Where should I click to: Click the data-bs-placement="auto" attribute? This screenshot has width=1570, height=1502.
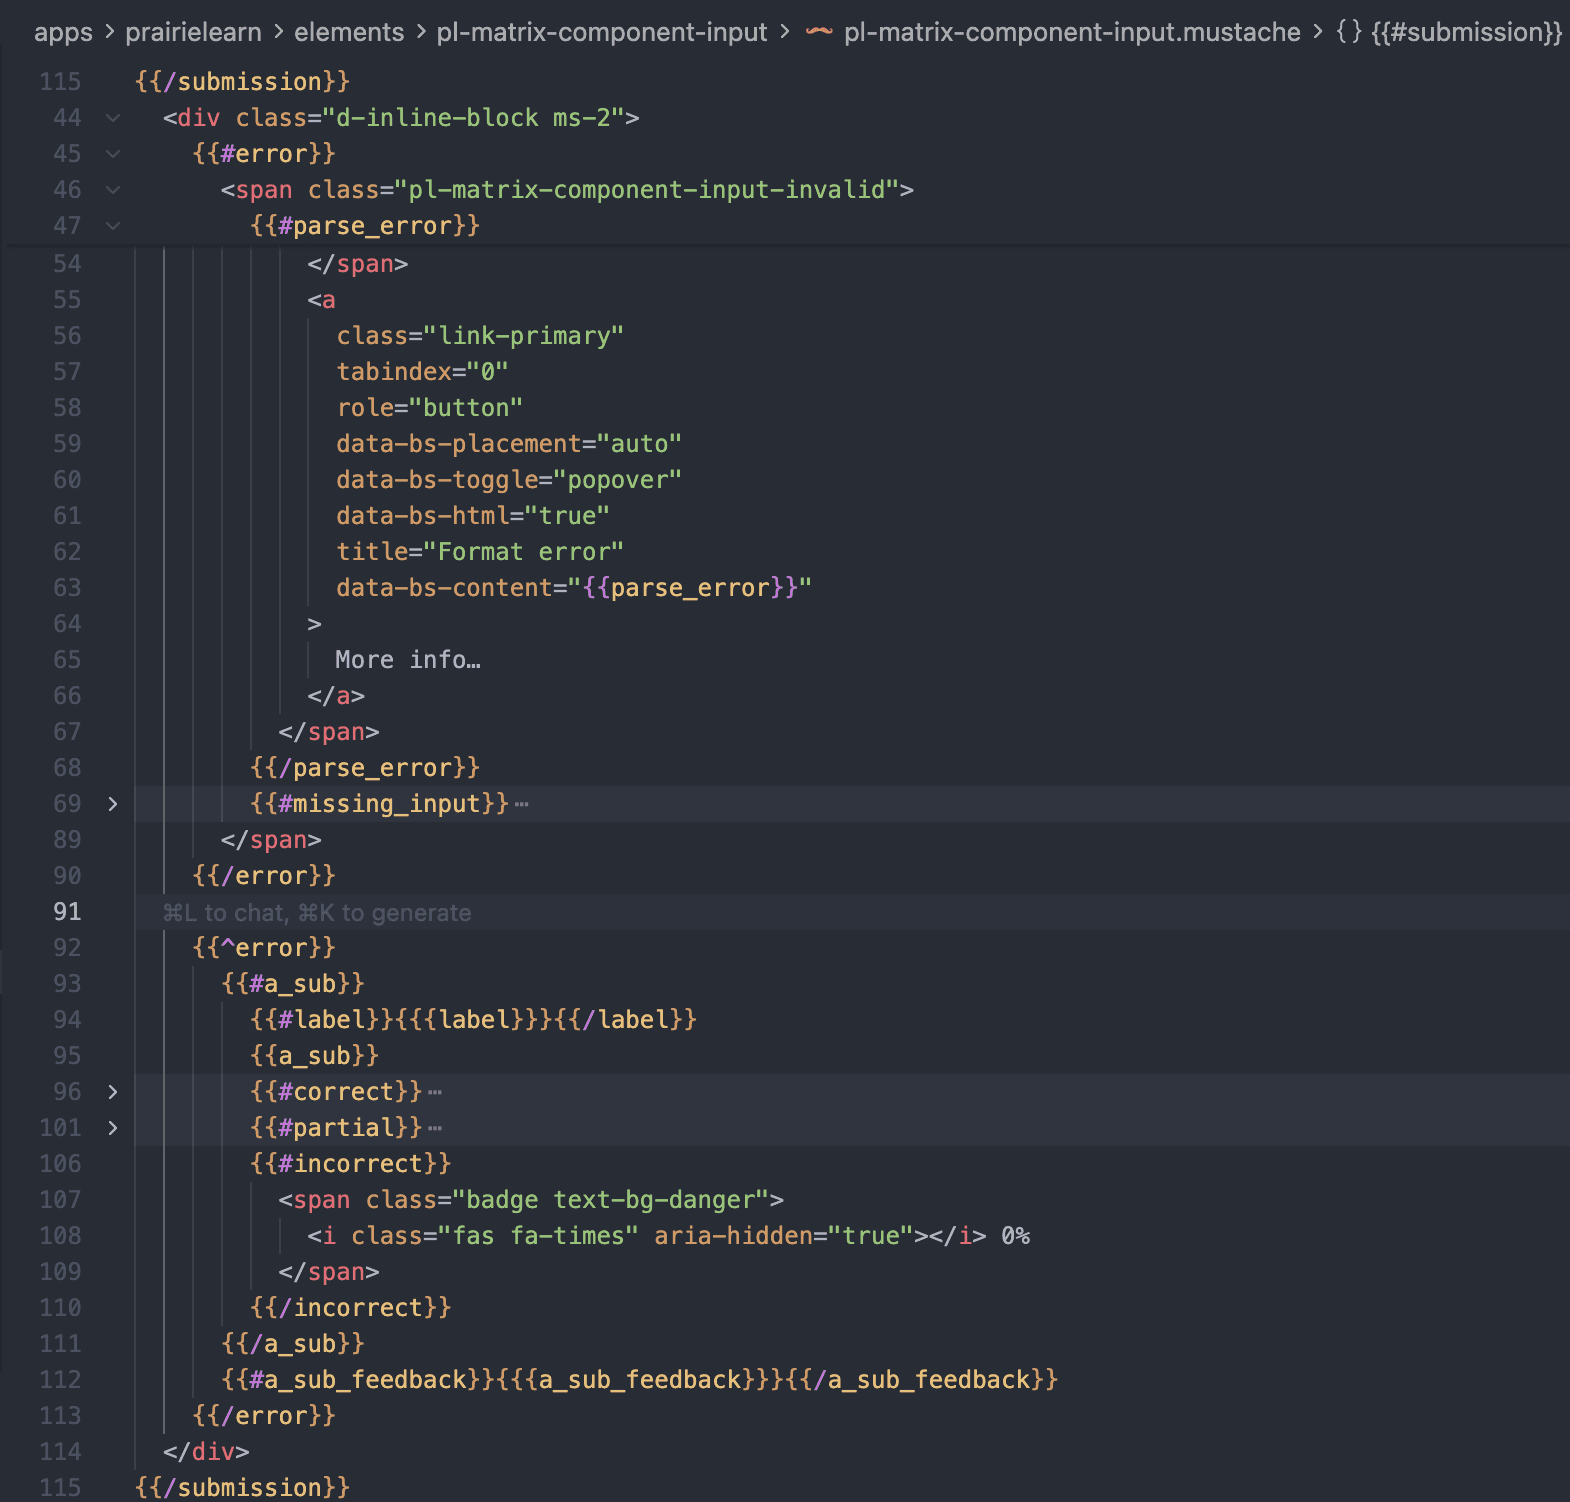(509, 444)
